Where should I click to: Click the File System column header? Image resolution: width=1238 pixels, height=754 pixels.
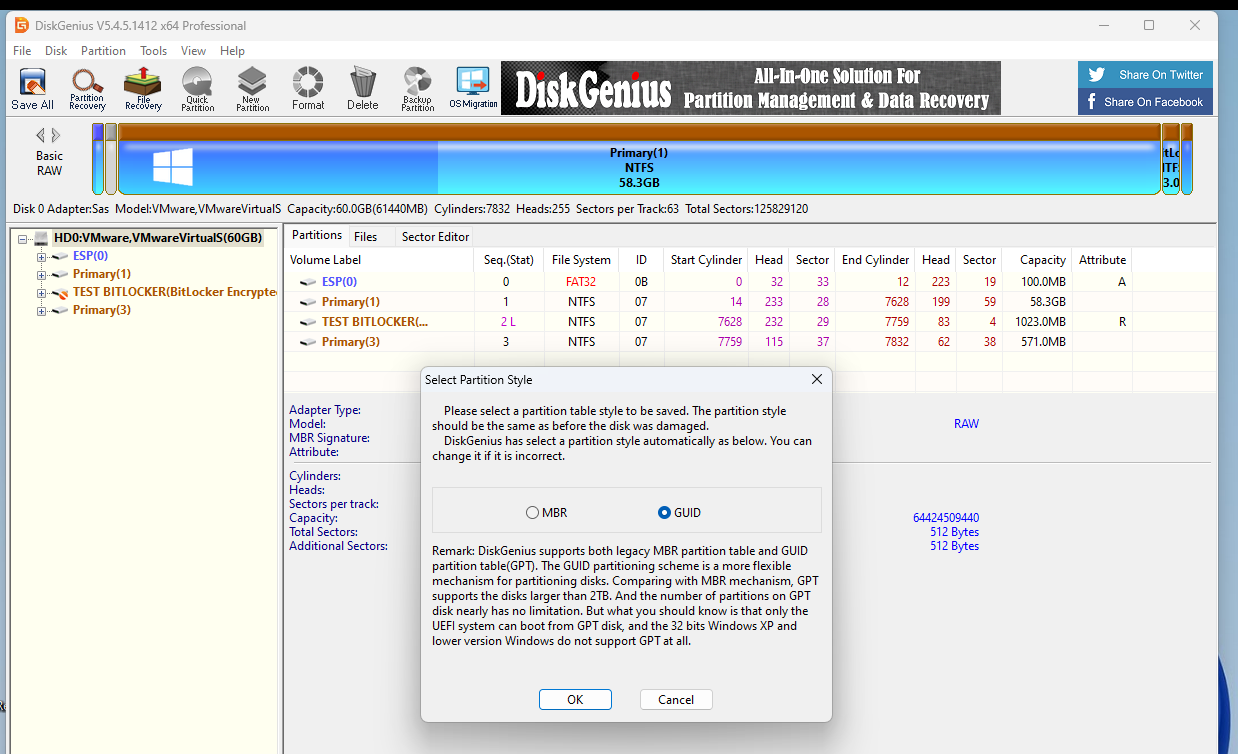(x=581, y=260)
